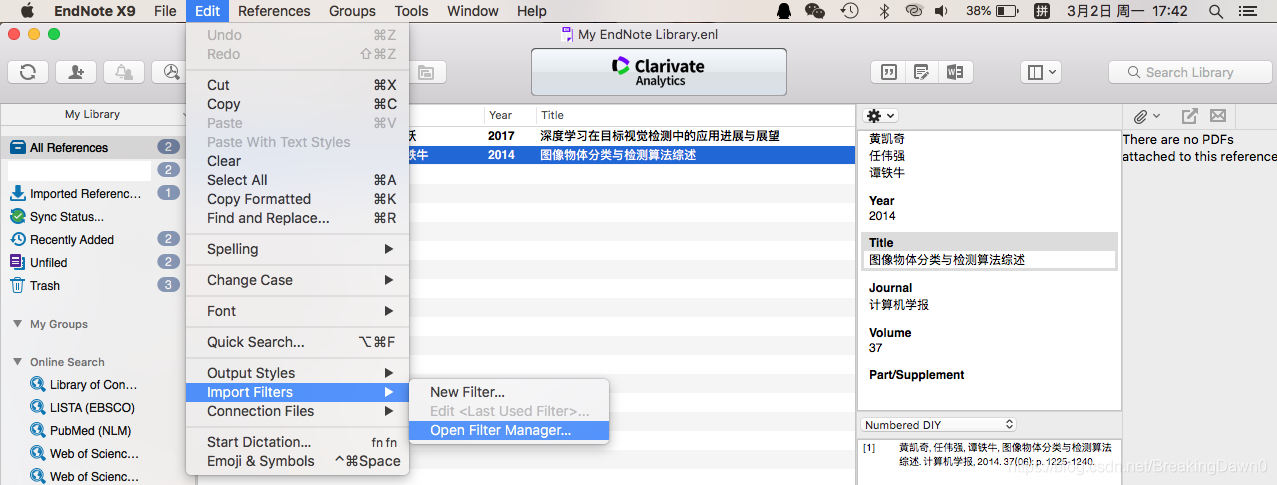Click the Title field in reference panel
This screenshot has width=1277, height=485.
(x=988, y=260)
